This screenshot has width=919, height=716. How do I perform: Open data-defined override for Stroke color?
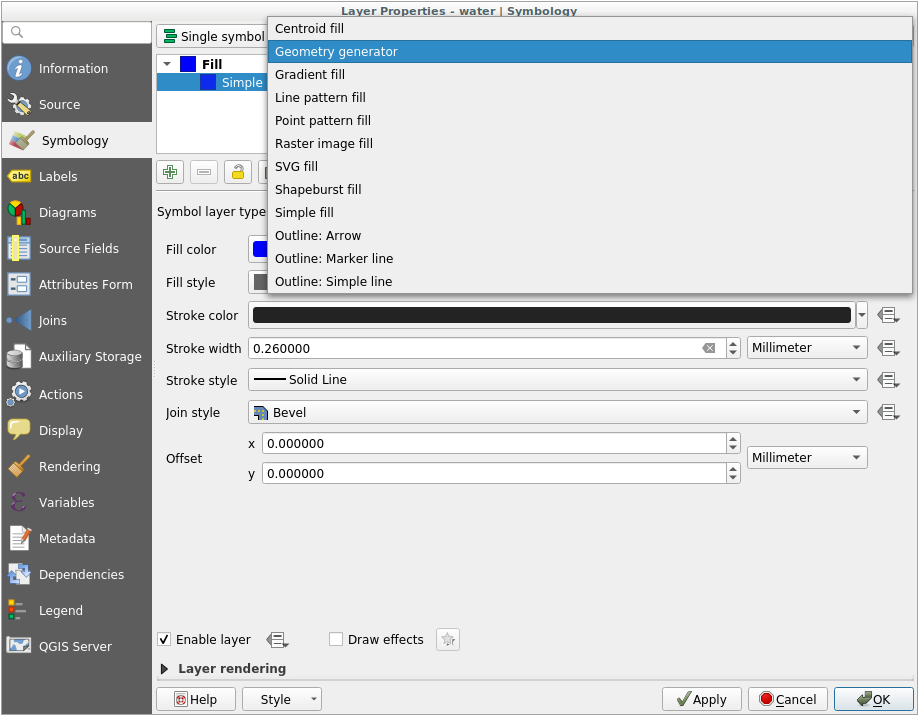coord(888,316)
